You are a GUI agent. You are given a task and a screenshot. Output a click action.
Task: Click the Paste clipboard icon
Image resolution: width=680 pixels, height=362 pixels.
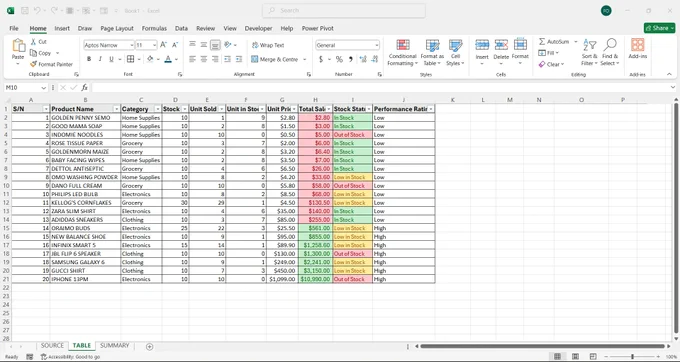coord(18,46)
